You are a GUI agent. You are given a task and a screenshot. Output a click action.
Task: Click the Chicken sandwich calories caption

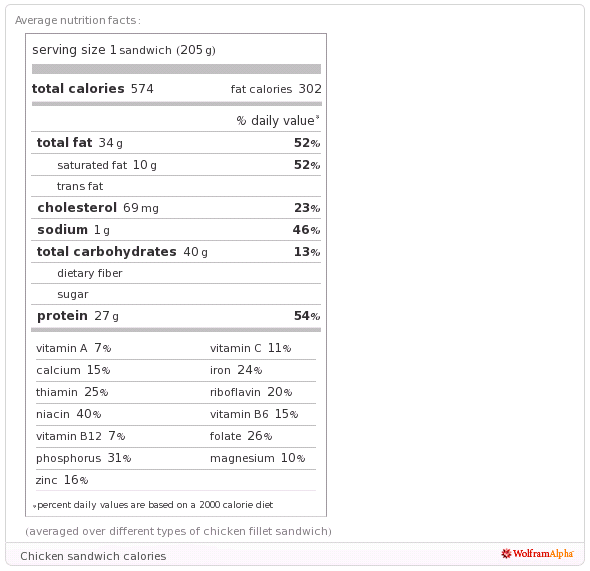point(93,556)
